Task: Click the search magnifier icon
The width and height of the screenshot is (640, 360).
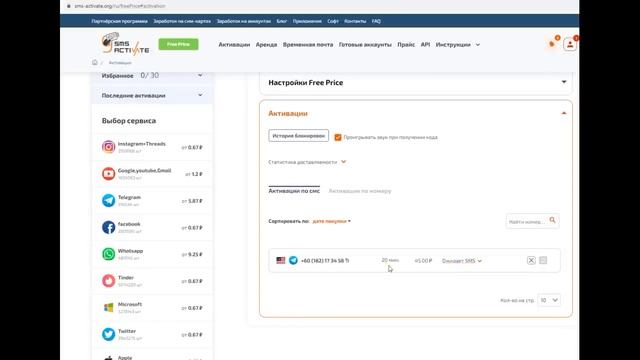Action: 552,220
